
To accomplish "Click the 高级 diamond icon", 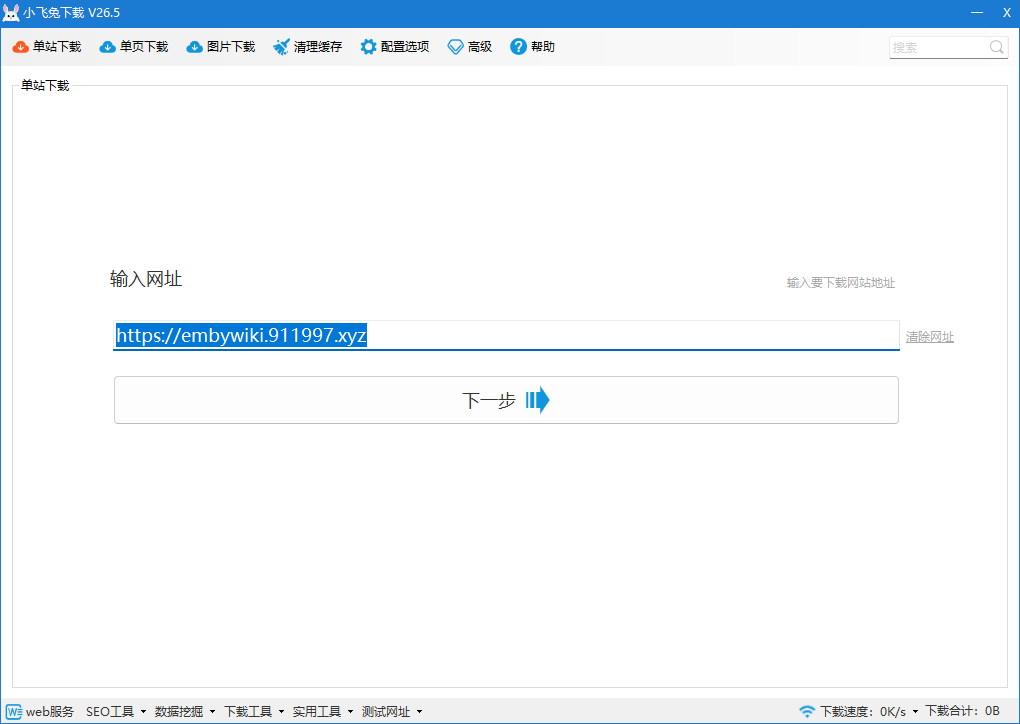I will pos(455,47).
